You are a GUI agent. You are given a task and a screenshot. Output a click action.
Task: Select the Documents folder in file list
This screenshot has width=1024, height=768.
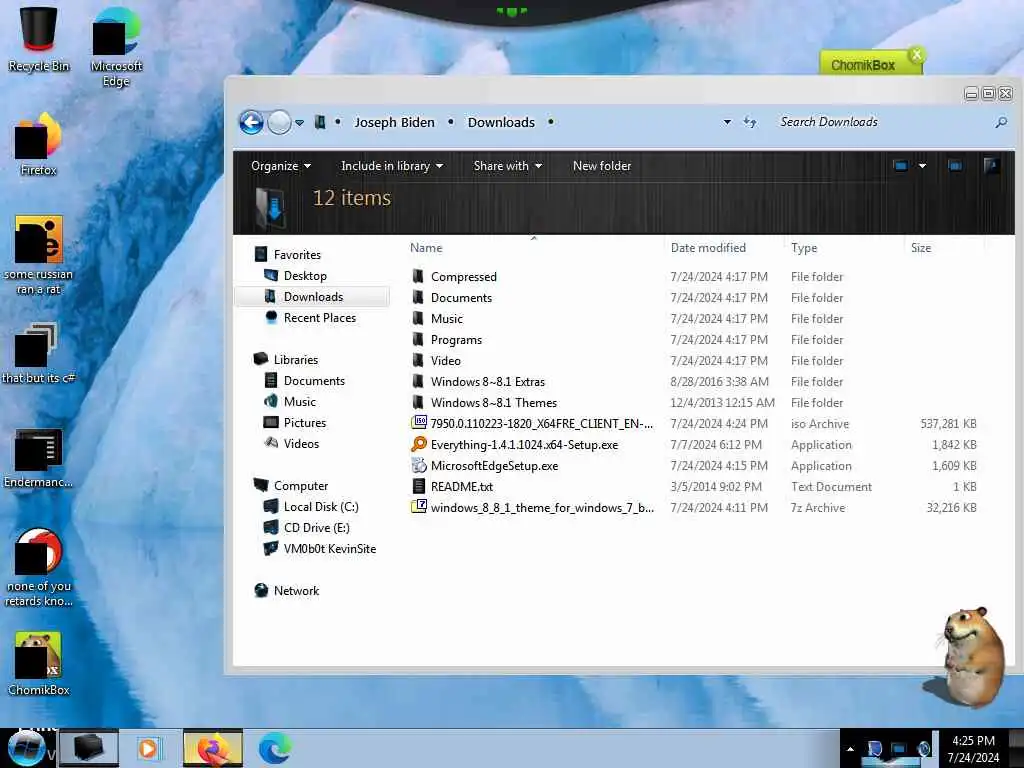coord(461,297)
